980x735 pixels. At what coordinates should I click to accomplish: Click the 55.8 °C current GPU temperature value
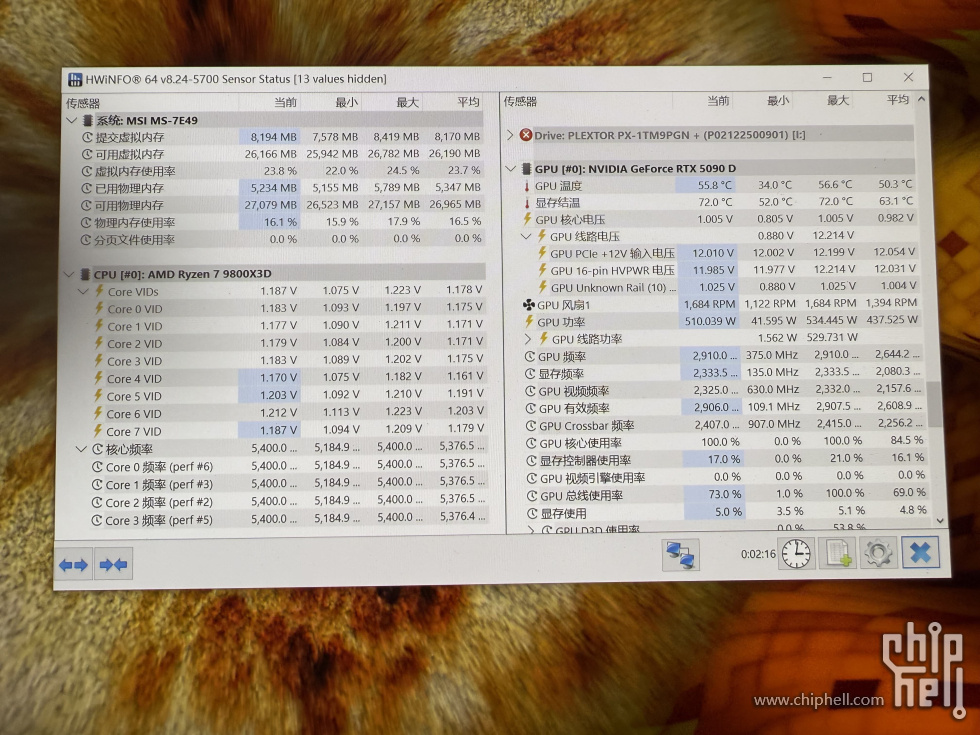(715, 185)
